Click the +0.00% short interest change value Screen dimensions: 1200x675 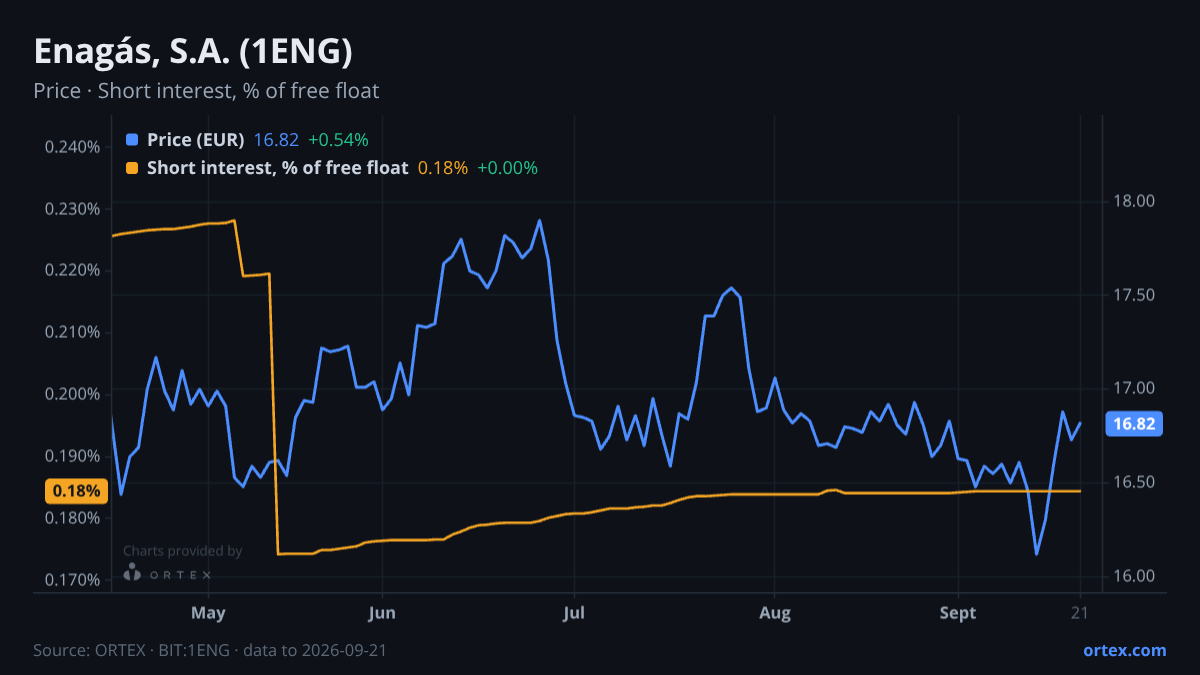coord(507,168)
